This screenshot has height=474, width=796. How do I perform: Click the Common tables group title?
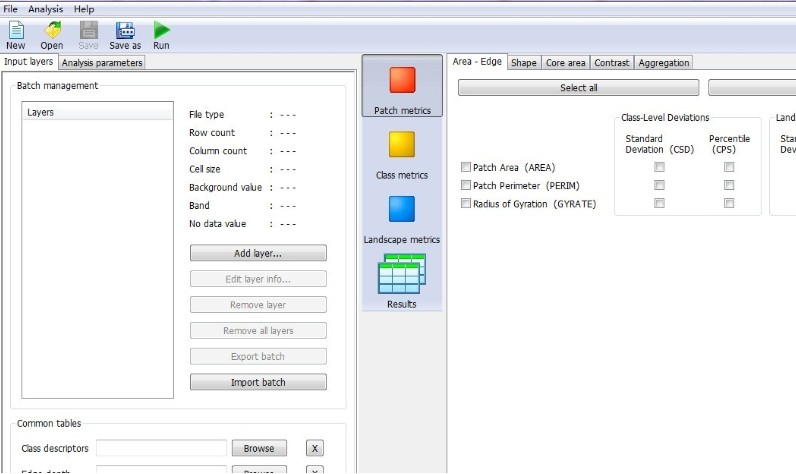coord(49,423)
